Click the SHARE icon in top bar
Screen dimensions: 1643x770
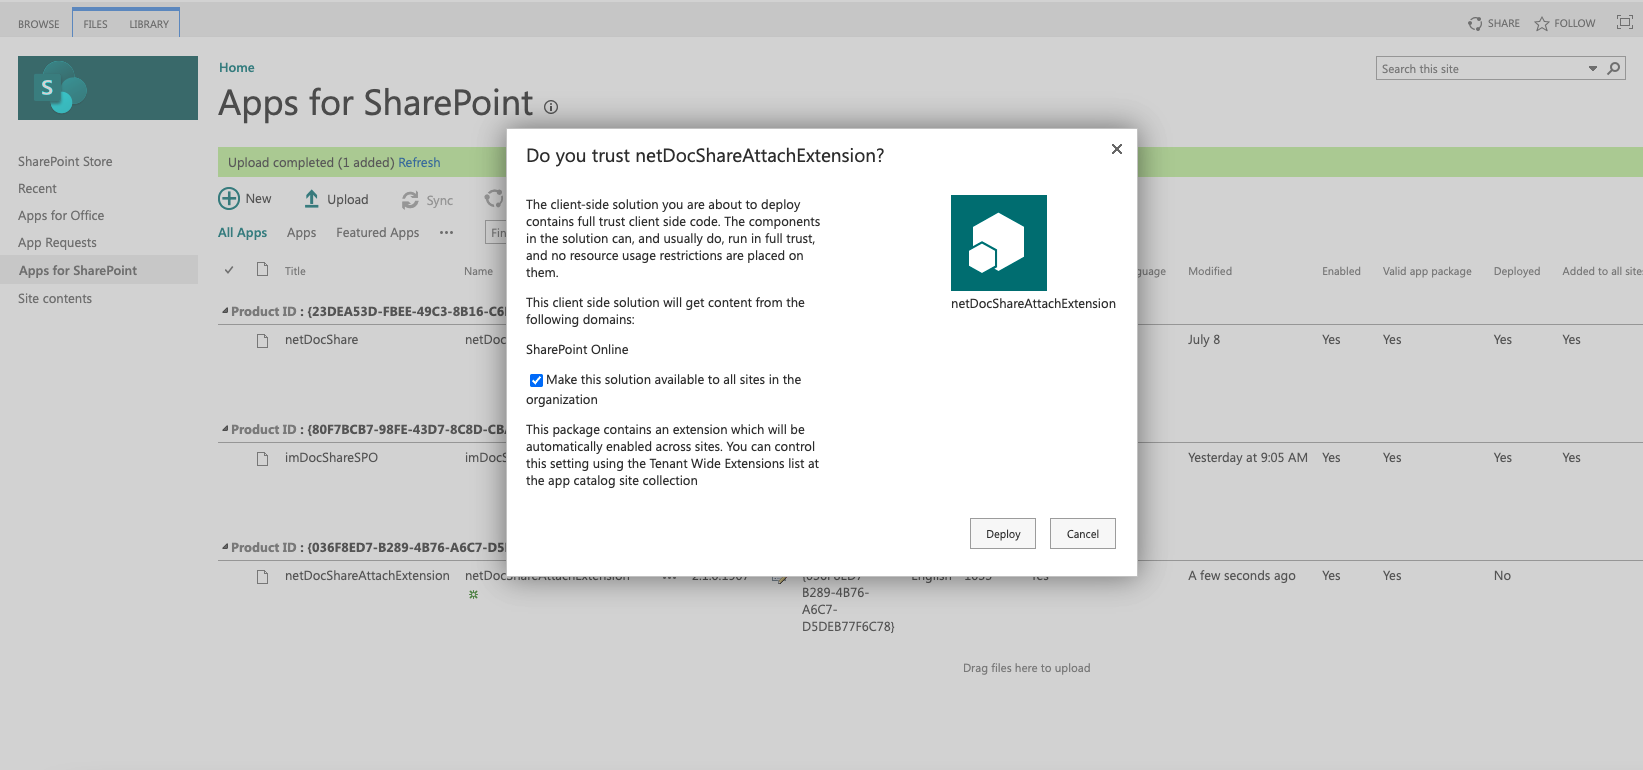(x=1475, y=23)
